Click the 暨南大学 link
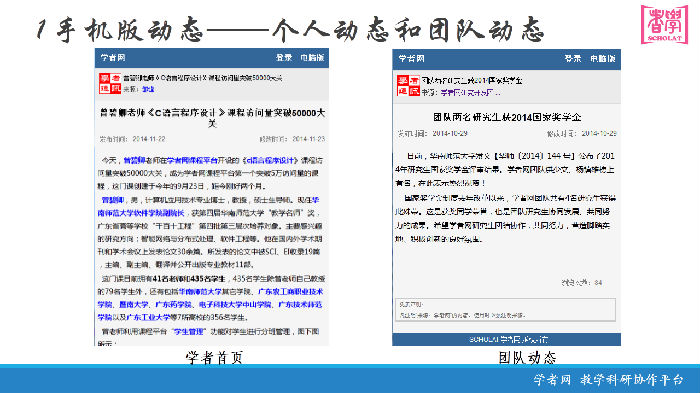 pos(133,305)
